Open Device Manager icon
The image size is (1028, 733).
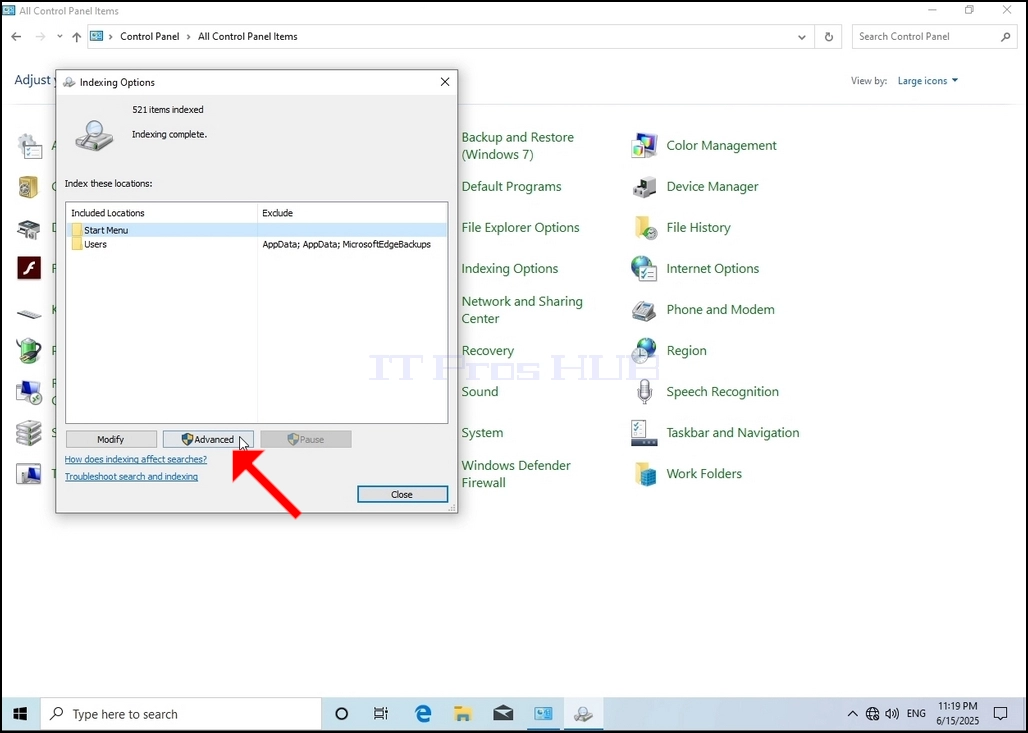644,187
